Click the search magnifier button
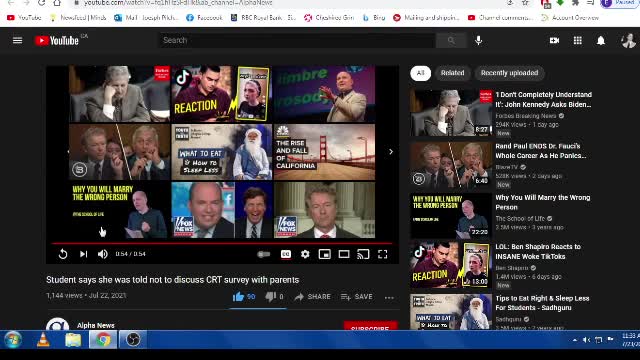Image resolution: width=640 pixels, height=360 pixels. 451,40
